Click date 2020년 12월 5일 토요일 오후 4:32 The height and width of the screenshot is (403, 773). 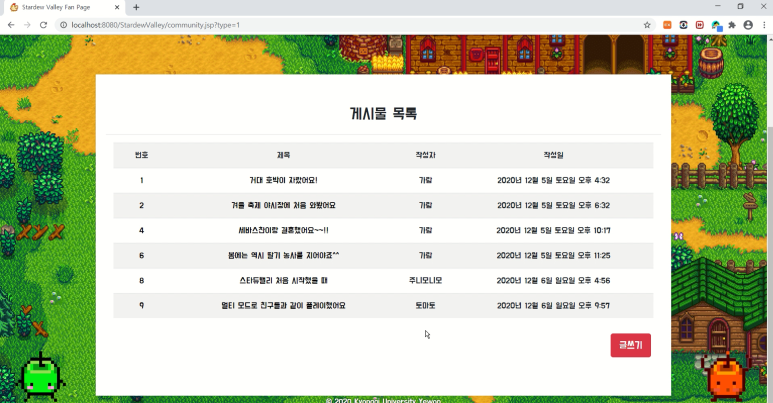pos(553,180)
